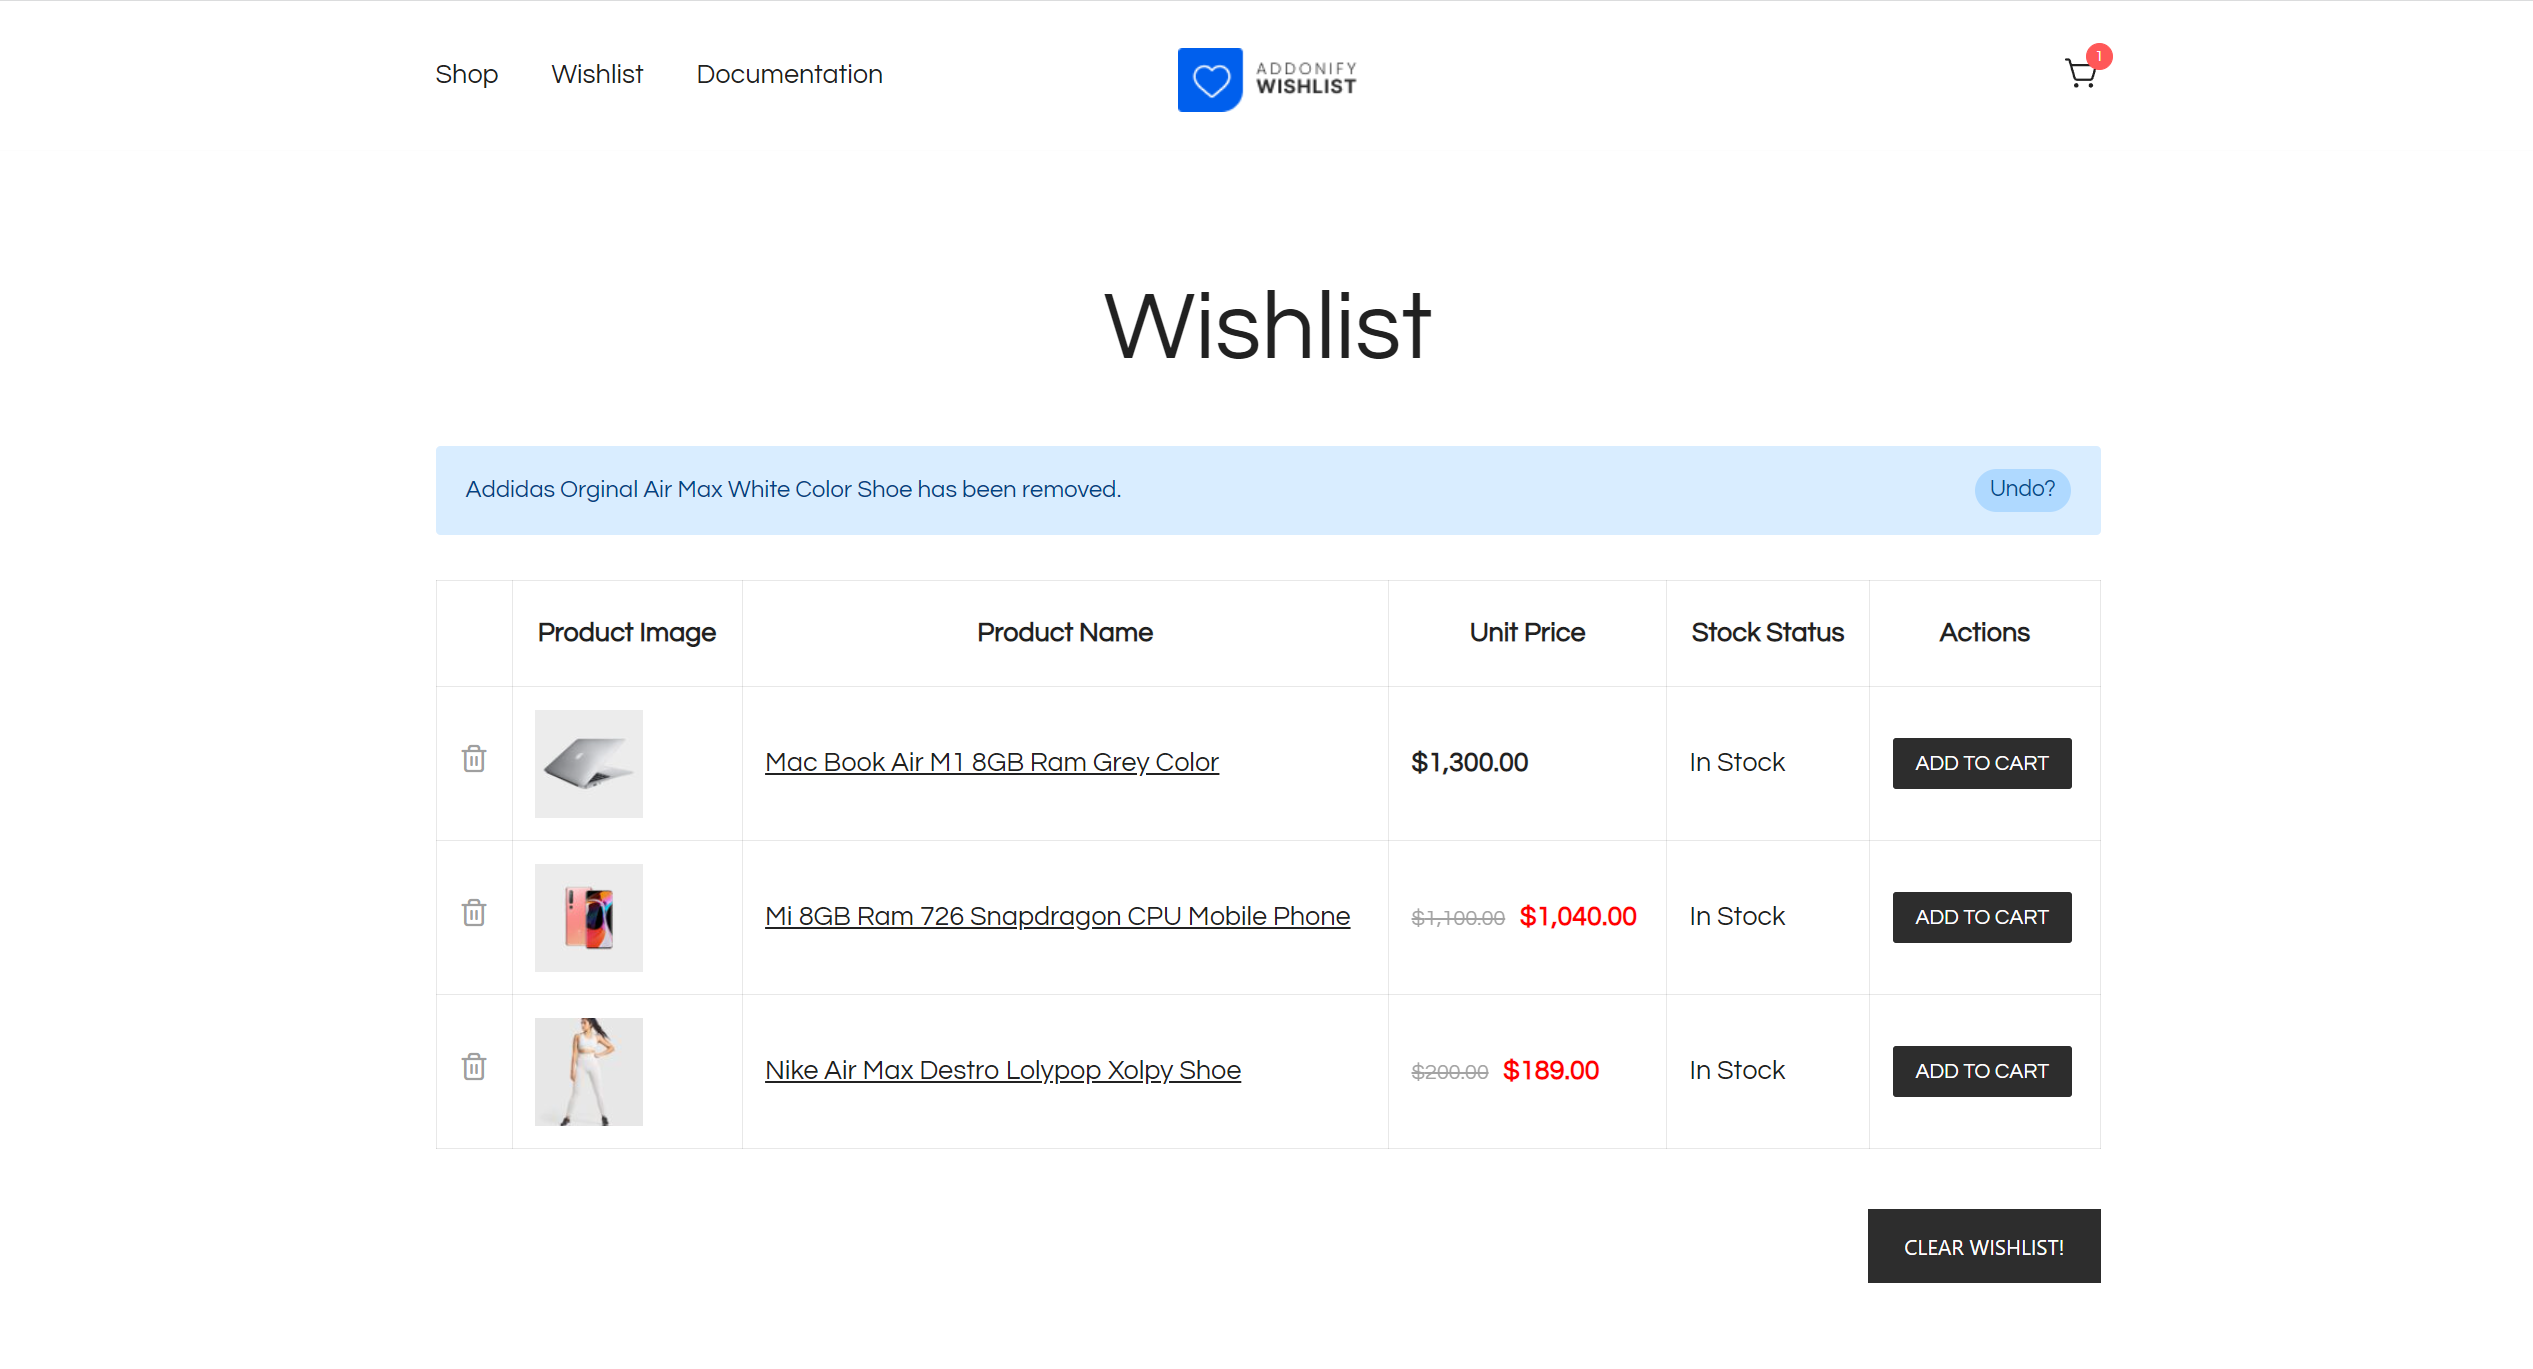Add Mi 8GB Ram phone to cart
Image resolution: width=2533 pixels, height=1369 pixels.
(1982, 917)
